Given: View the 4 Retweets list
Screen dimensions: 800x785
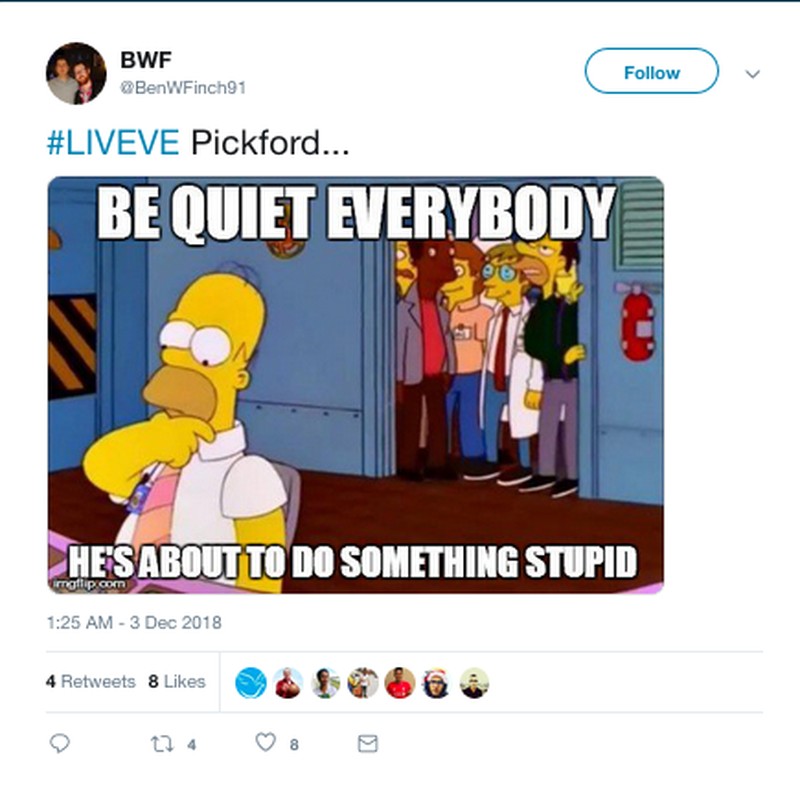Looking at the screenshot, I should tap(91, 681).
